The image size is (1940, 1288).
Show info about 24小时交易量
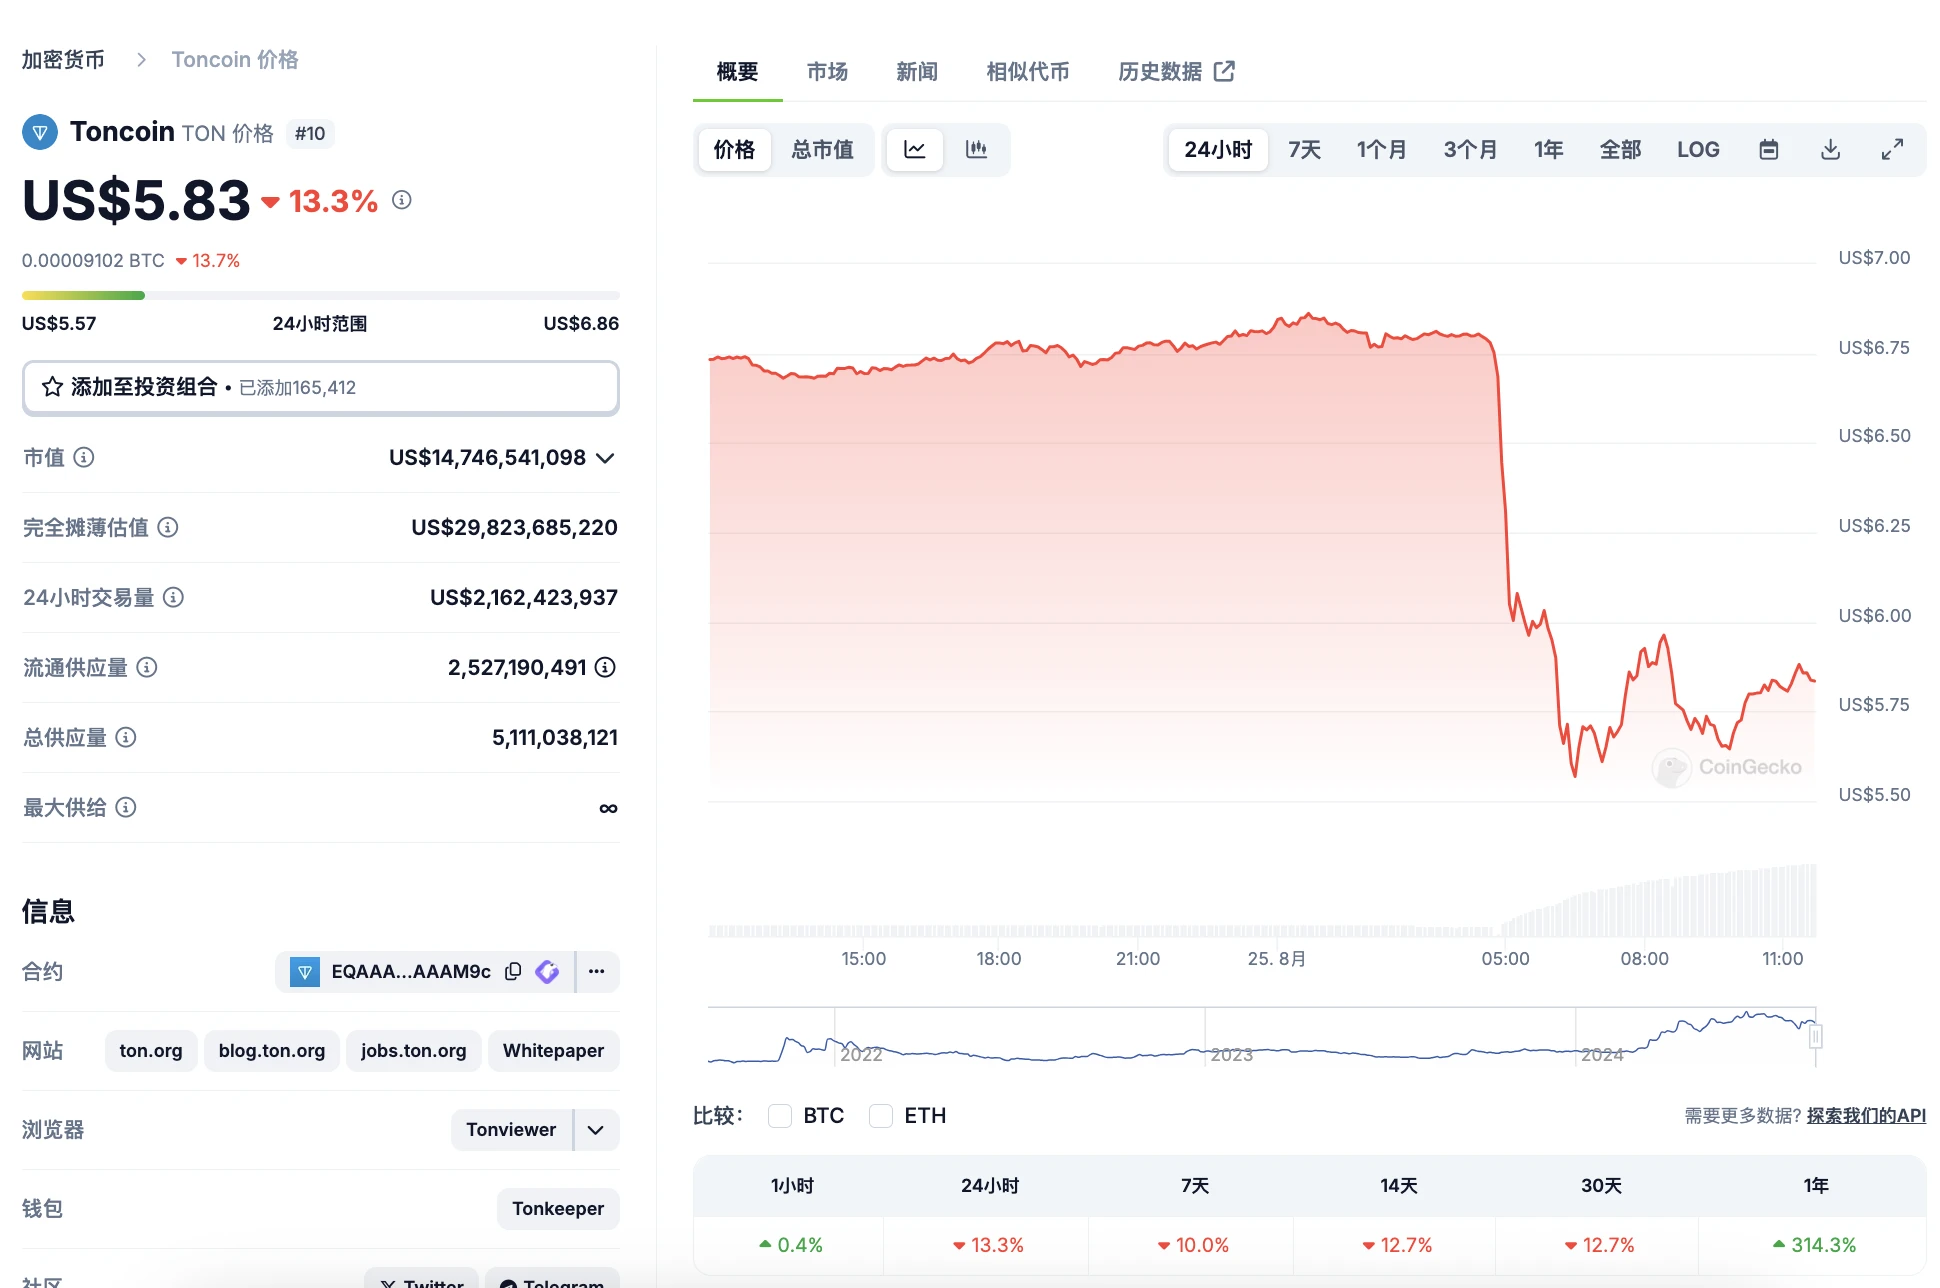(173, 597)
